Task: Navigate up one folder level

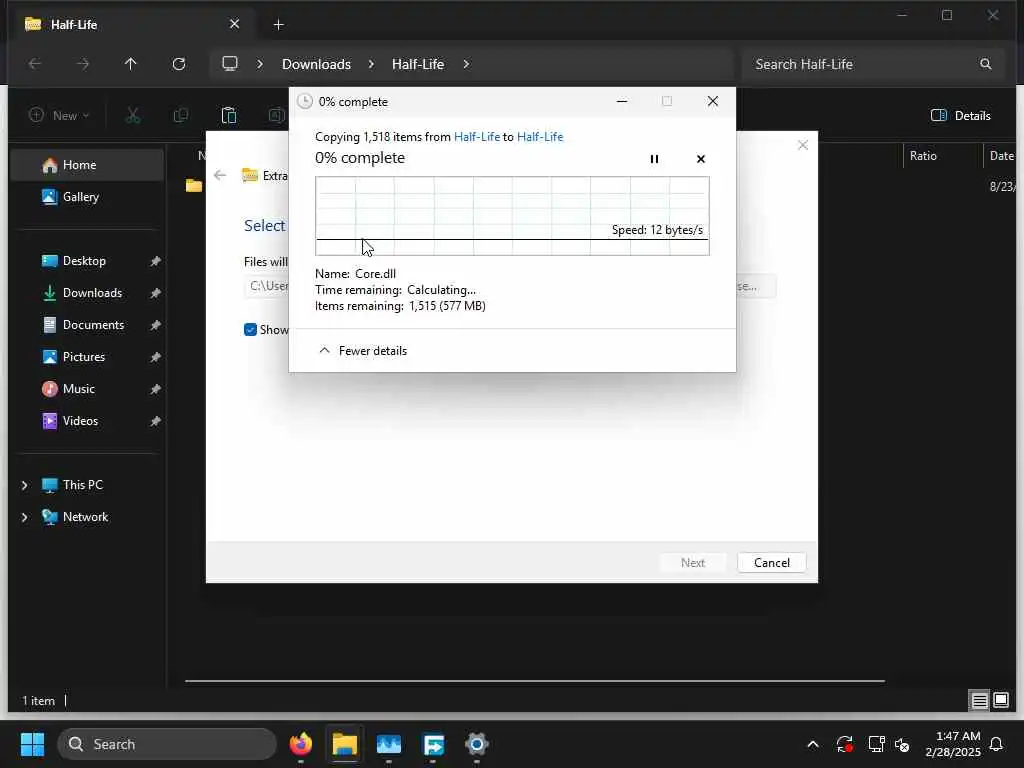Action: tap(131, 64)
